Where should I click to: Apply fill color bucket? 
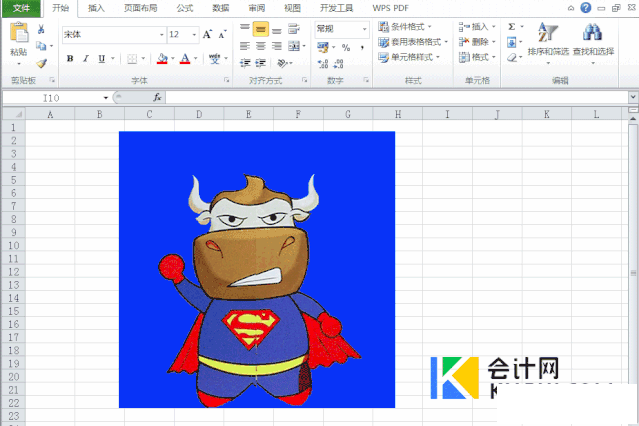[162, 59]
